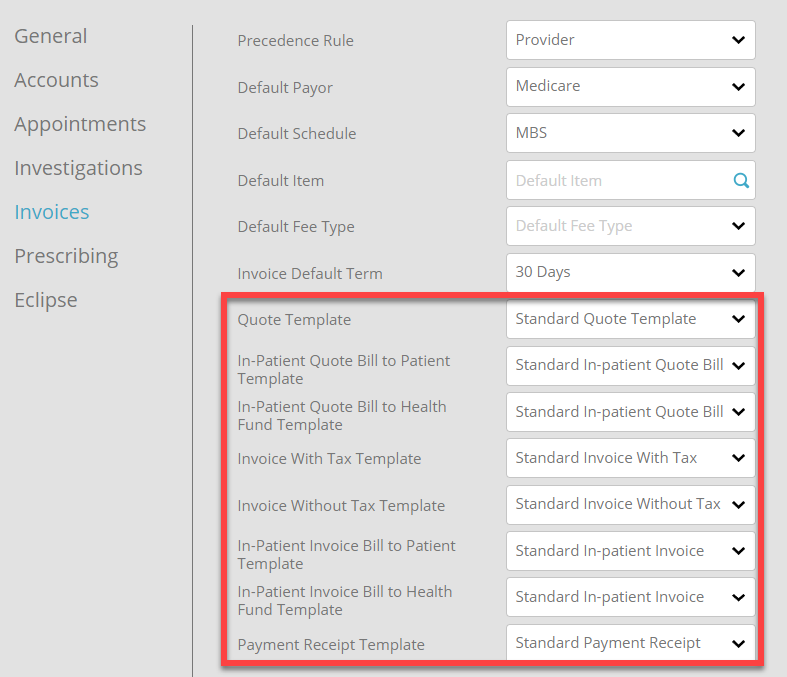Open In-Patient Invoice Bill to Health Fund dropdown
The width and height of the screenshot is (787, 677).
[630, 597]
